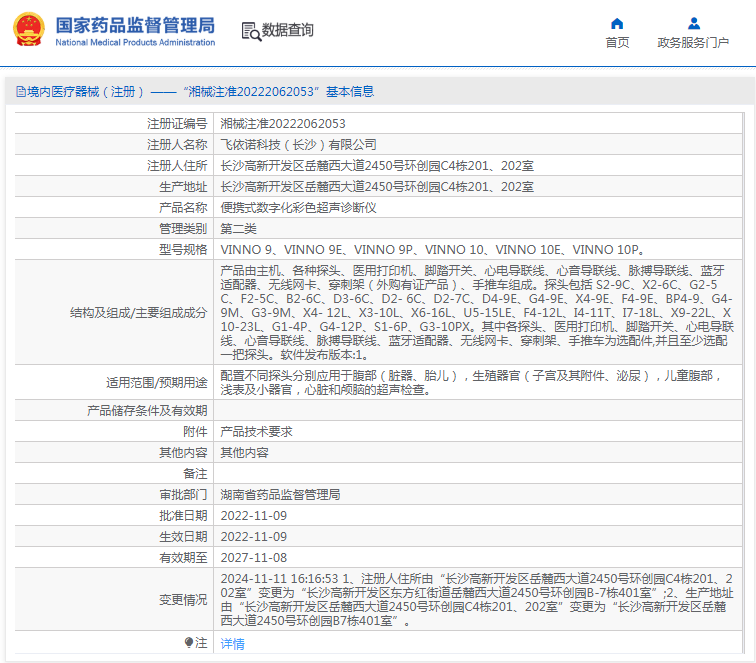Click the page icon before 境内医疗器械
Image resolution: width=756 pixels, height=663 pixels.
tap(19, 92)
